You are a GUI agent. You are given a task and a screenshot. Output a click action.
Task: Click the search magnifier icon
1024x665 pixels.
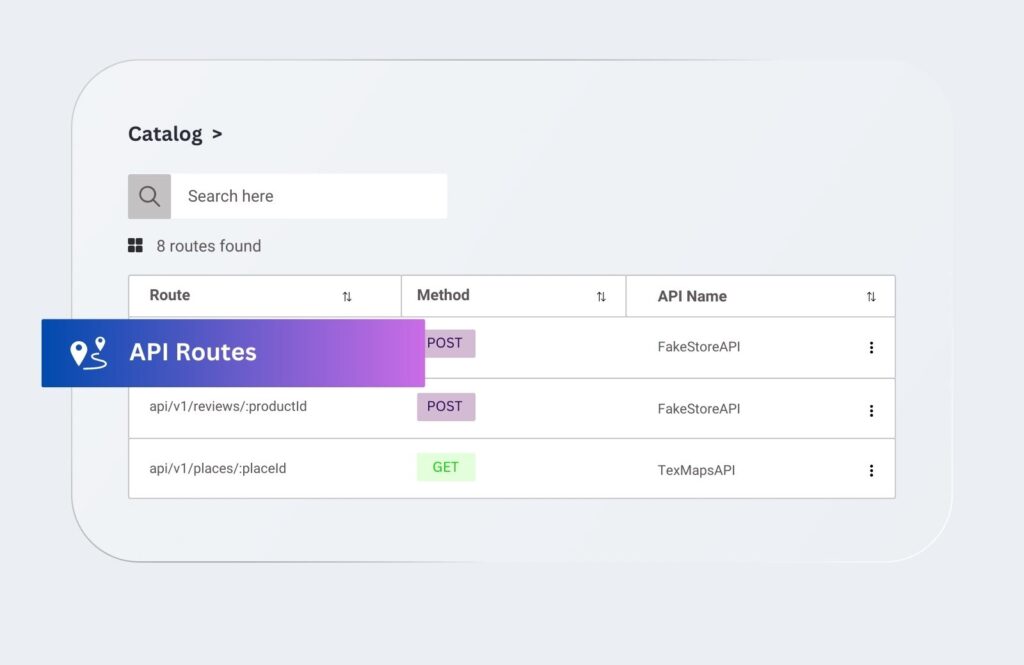coord(149,196)
